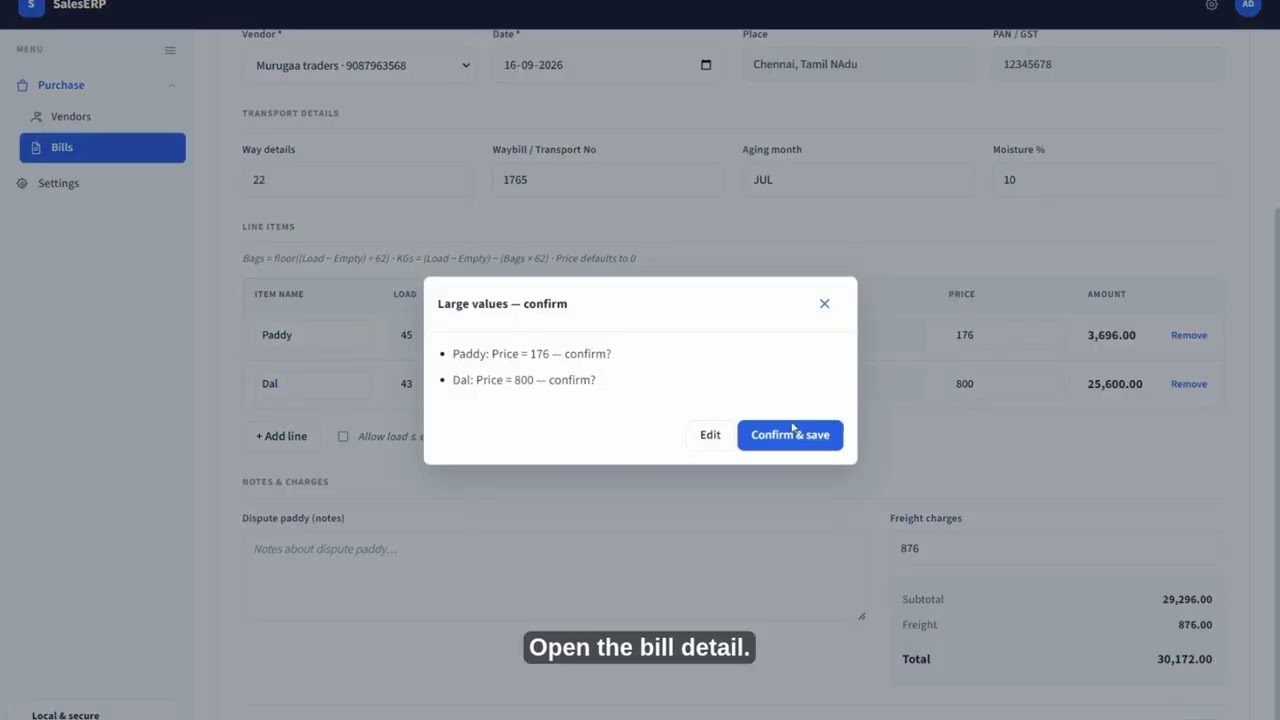Collapse sidebar with hamburger menu icon

[x=170, y=50]
